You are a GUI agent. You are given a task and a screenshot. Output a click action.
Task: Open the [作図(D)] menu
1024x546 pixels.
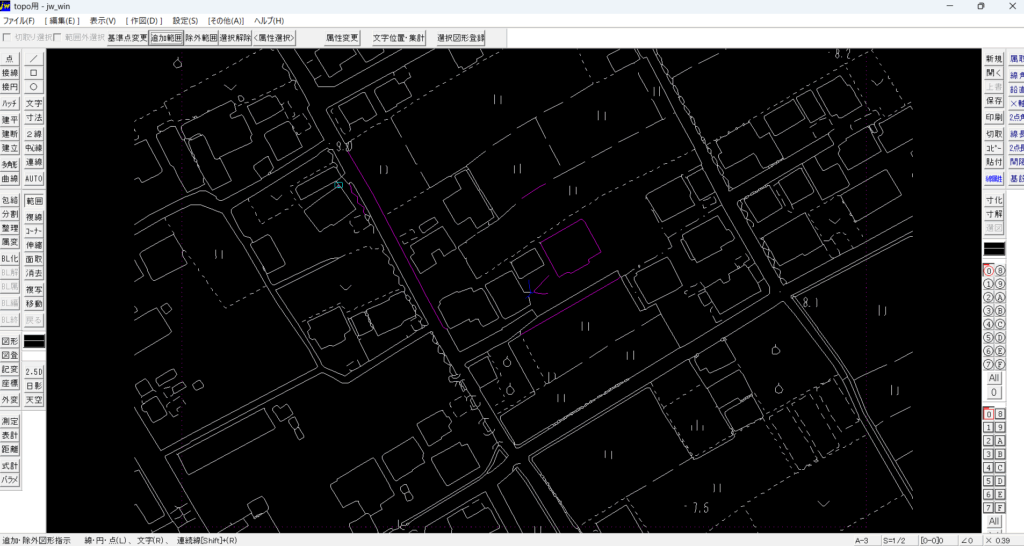(x=144, y=21)
